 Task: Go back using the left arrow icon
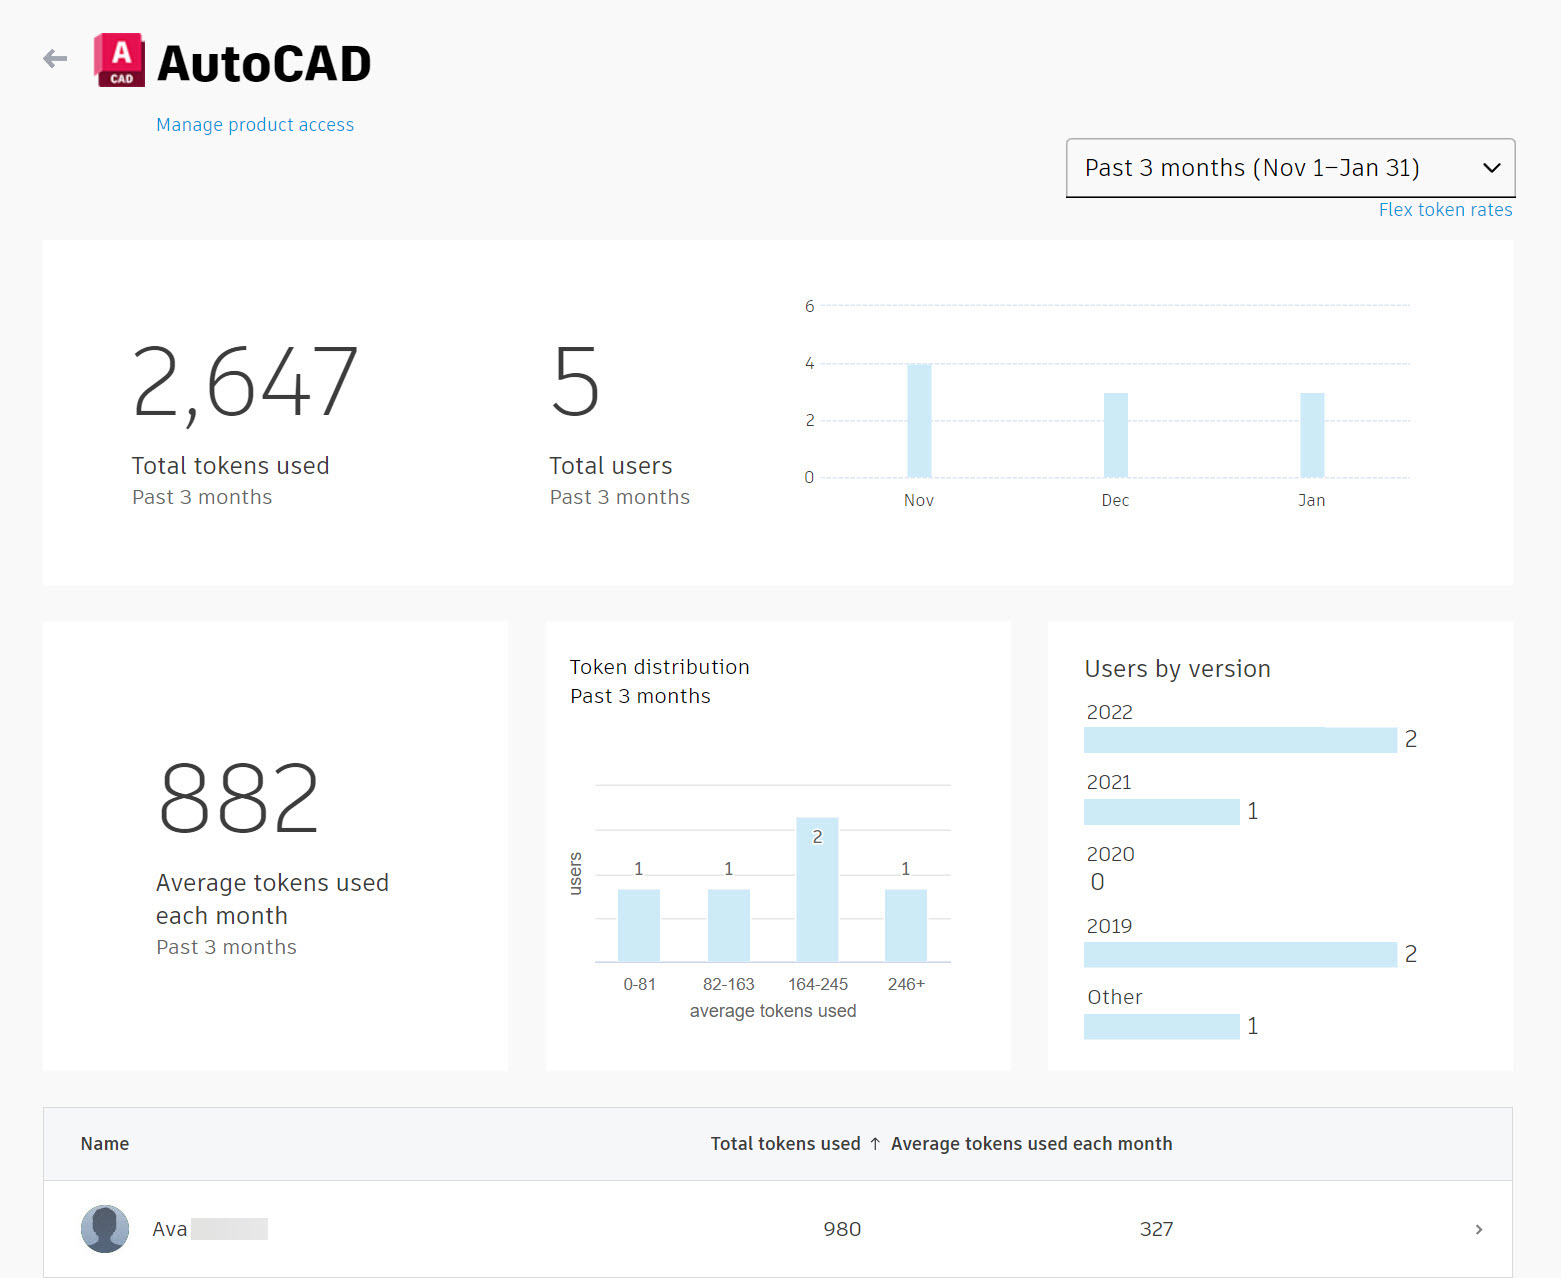pos(55,59)
